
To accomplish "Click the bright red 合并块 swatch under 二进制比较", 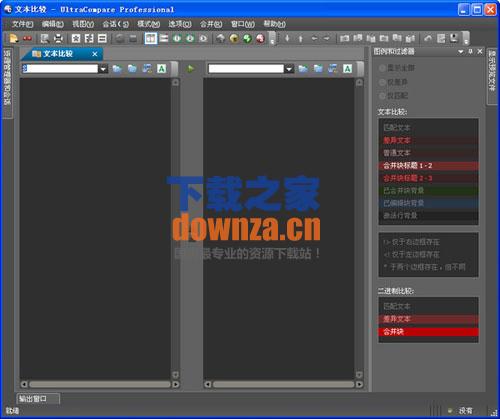I will [429, 332].
